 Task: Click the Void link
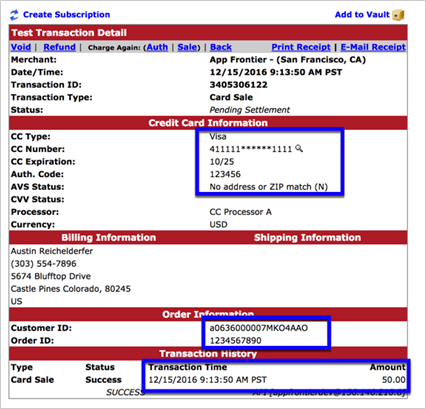pyautogui.click(x=21, y=47)
